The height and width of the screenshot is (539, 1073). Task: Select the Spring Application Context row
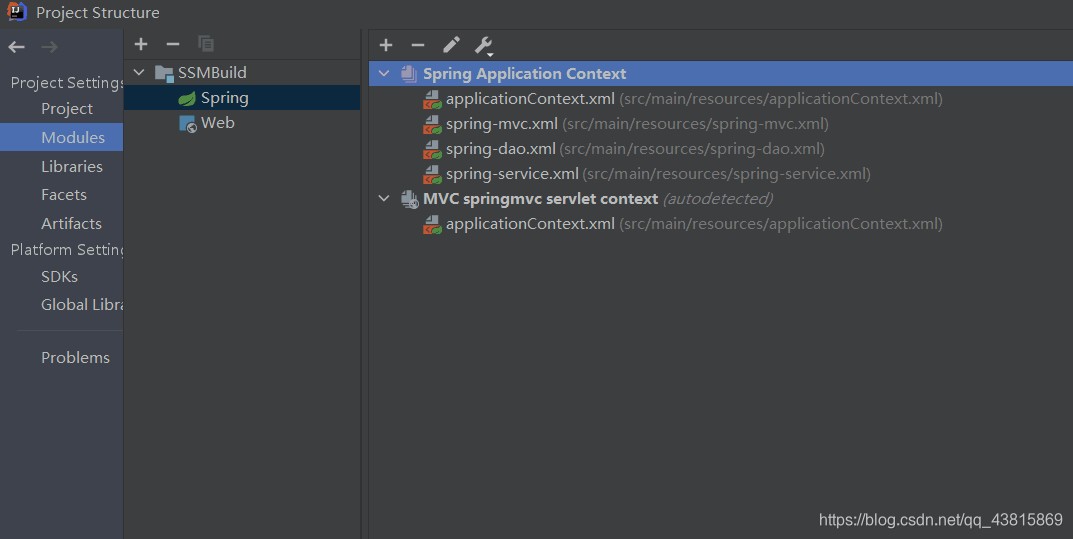pyautogui.click(x=721, y=74)
